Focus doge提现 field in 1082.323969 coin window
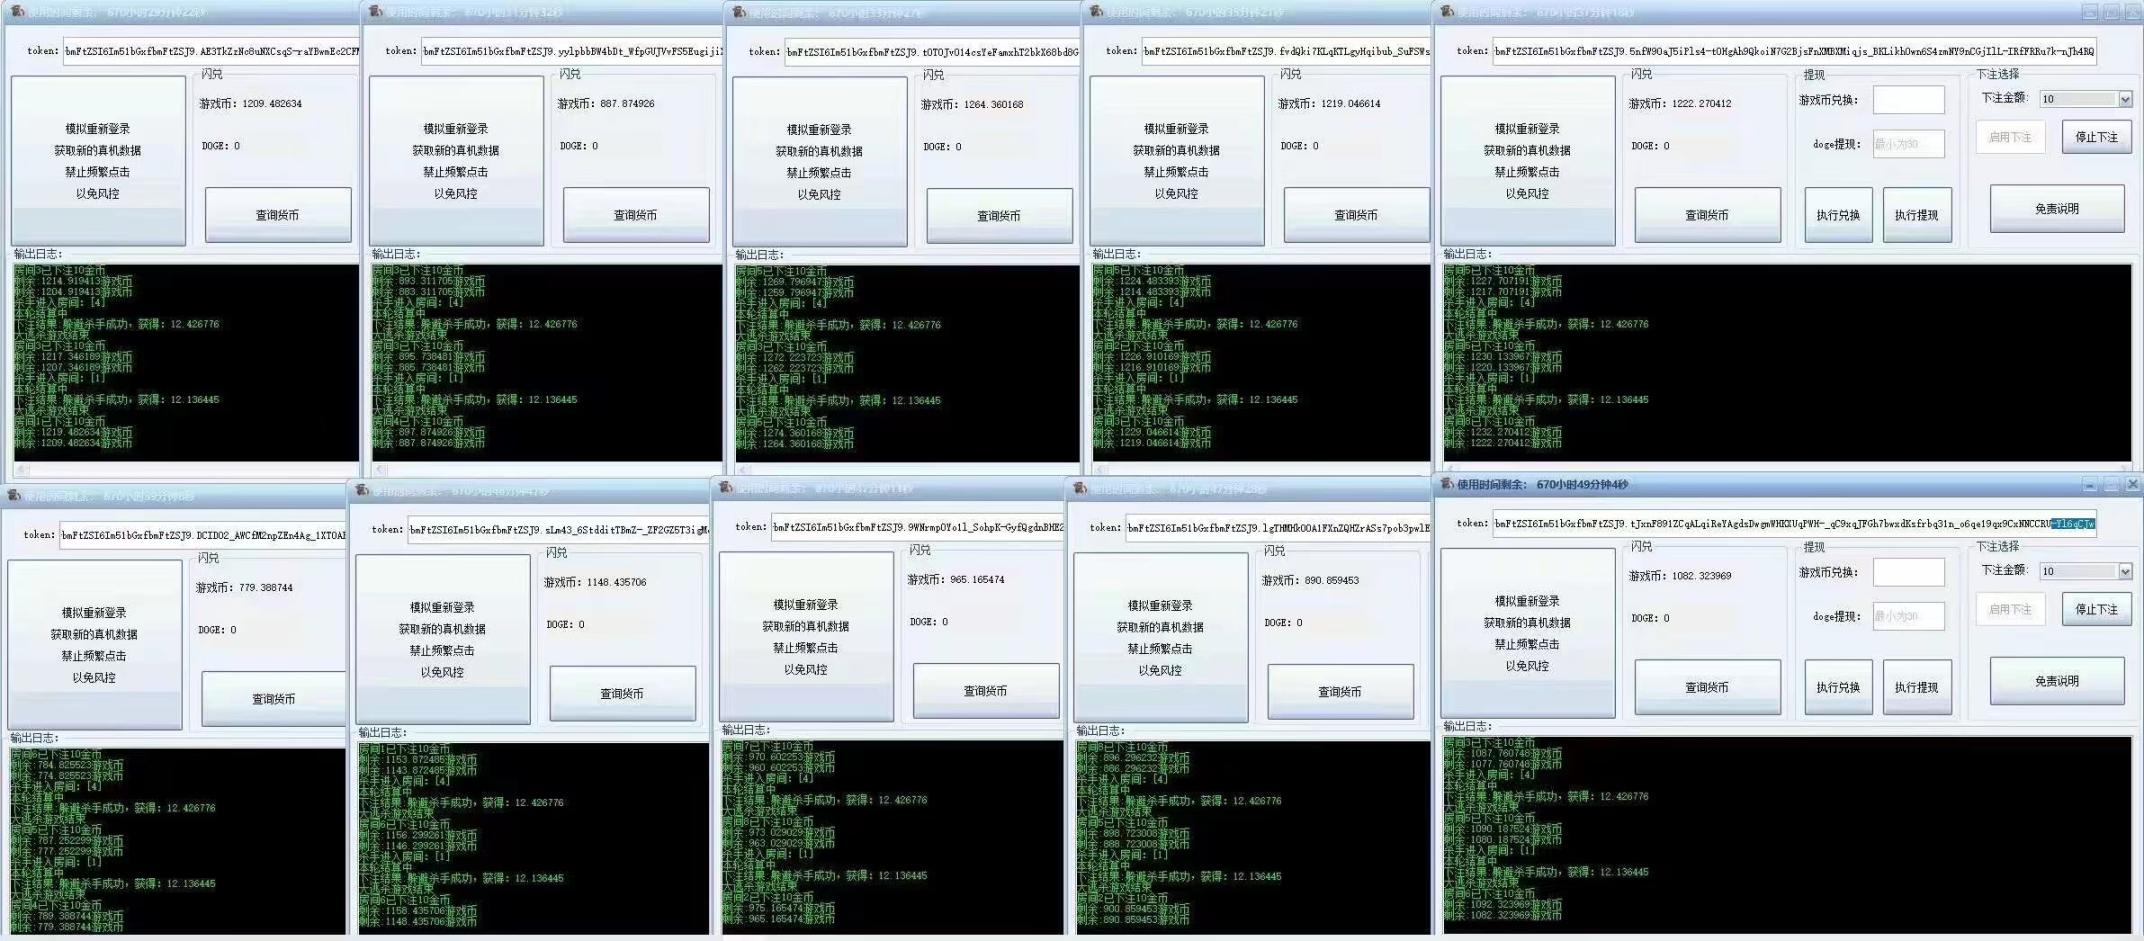Image resolution: width=2144 pixels, height=941 pixels. point(1908,616)
